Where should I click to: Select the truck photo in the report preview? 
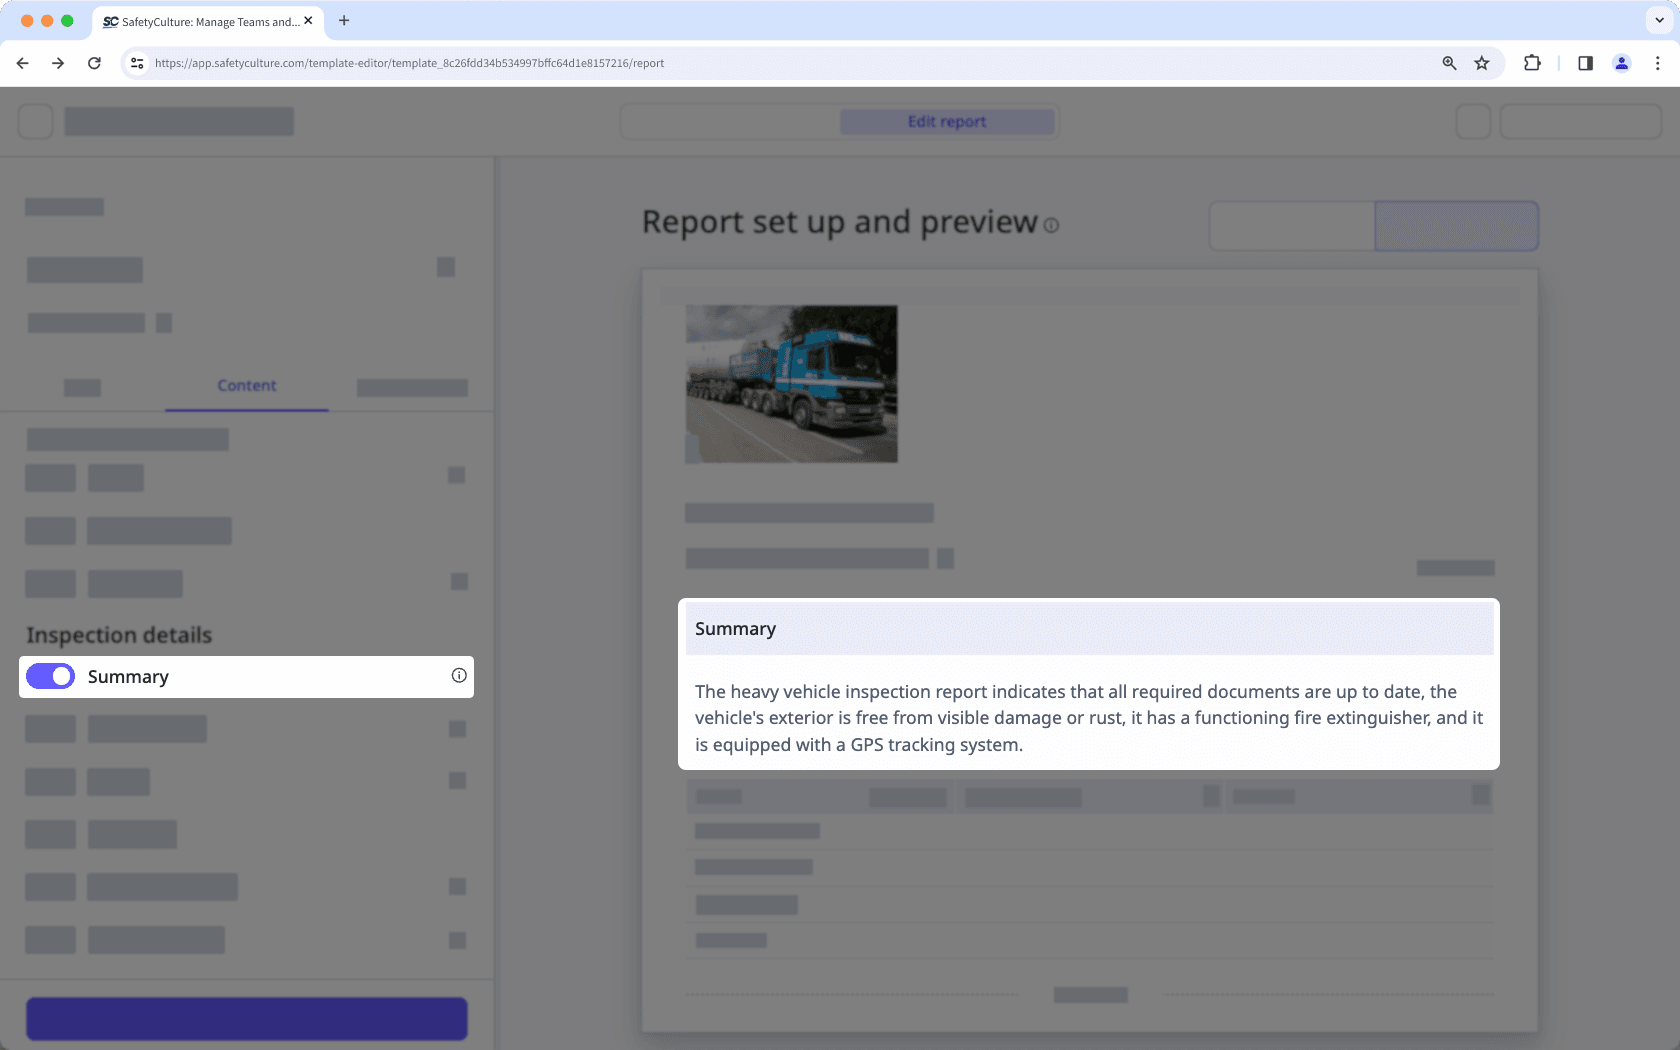[790, 383]
